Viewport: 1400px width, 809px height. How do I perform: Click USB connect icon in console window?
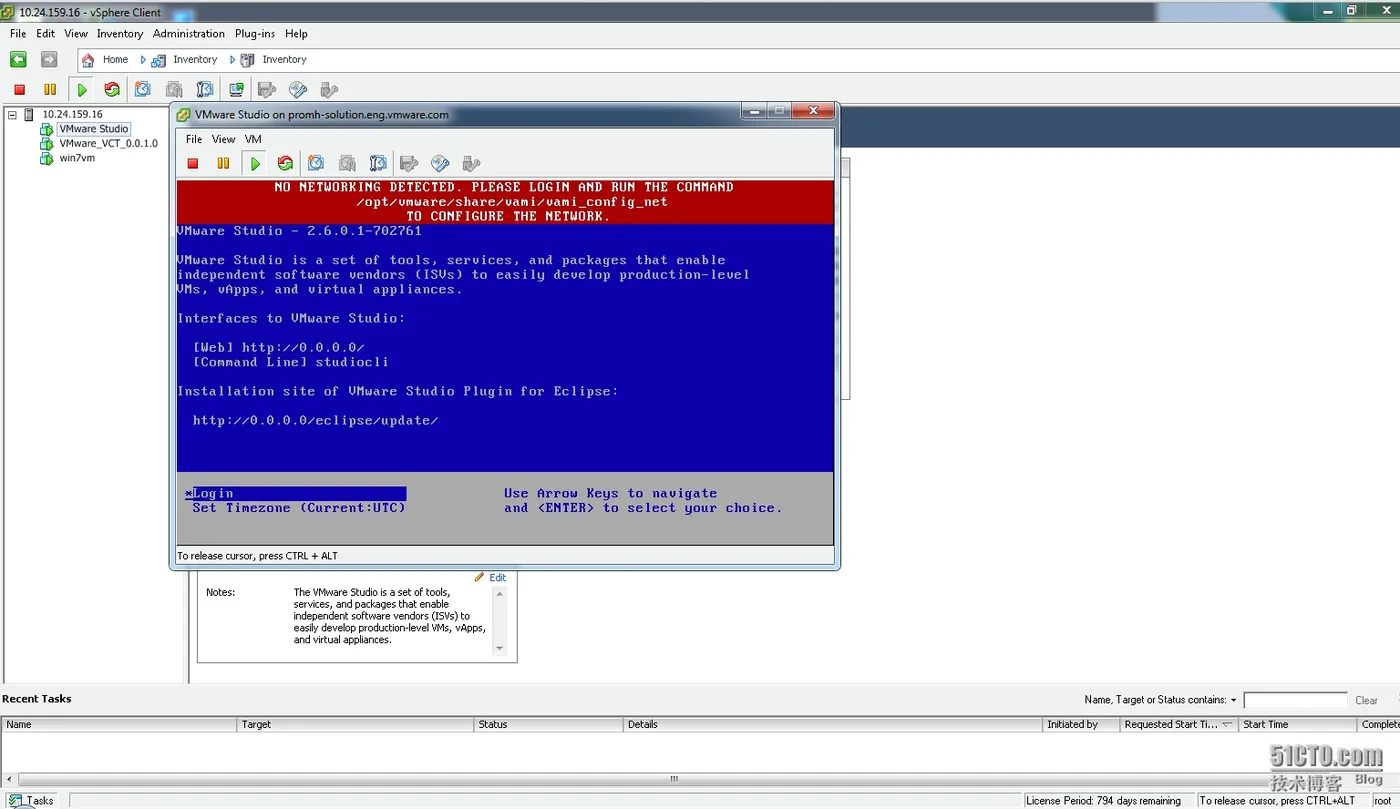click(471, 163)
